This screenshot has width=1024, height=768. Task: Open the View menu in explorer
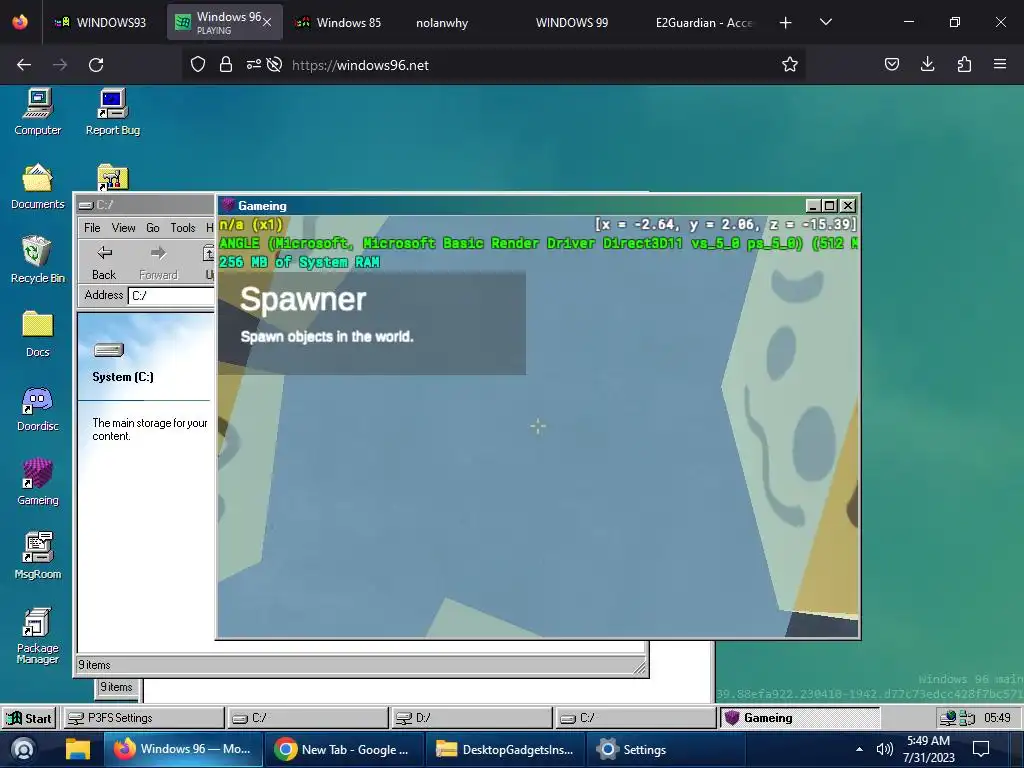[x=123, y=228]
